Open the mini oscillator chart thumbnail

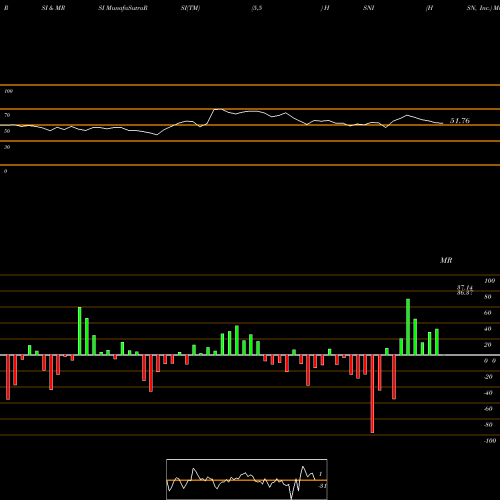pyautogui.click(x=247, y=479)
